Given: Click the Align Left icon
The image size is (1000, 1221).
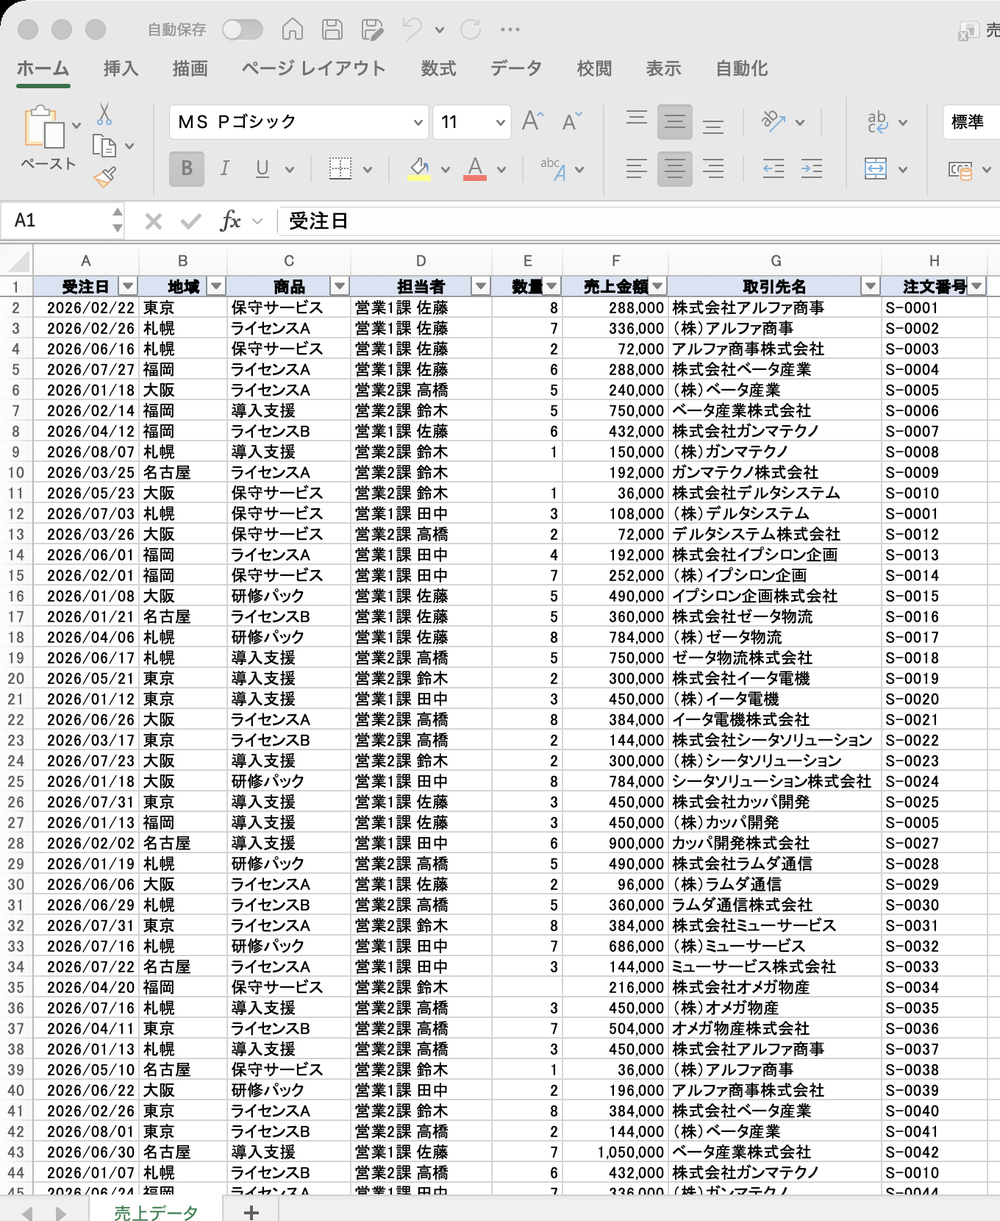Looking at the screenshot, I should pos(637,169).
